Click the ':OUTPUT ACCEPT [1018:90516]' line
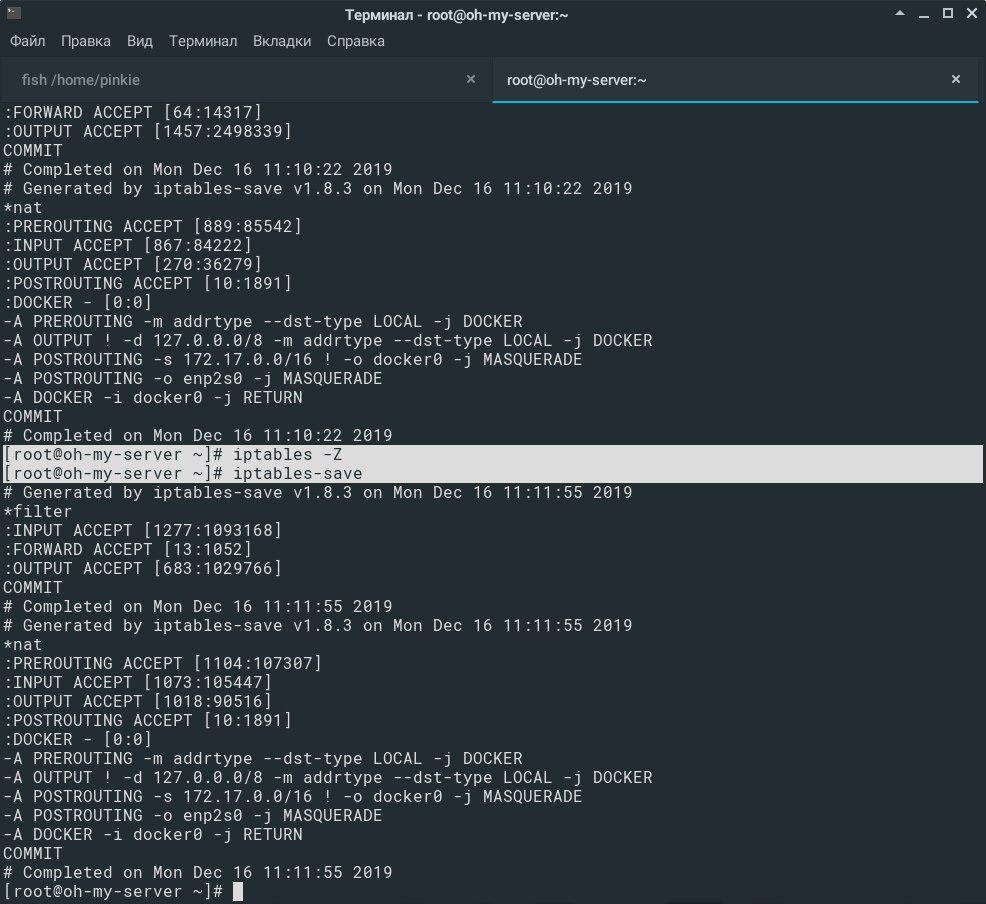986x904 pixels. click(x=138, y=701)
